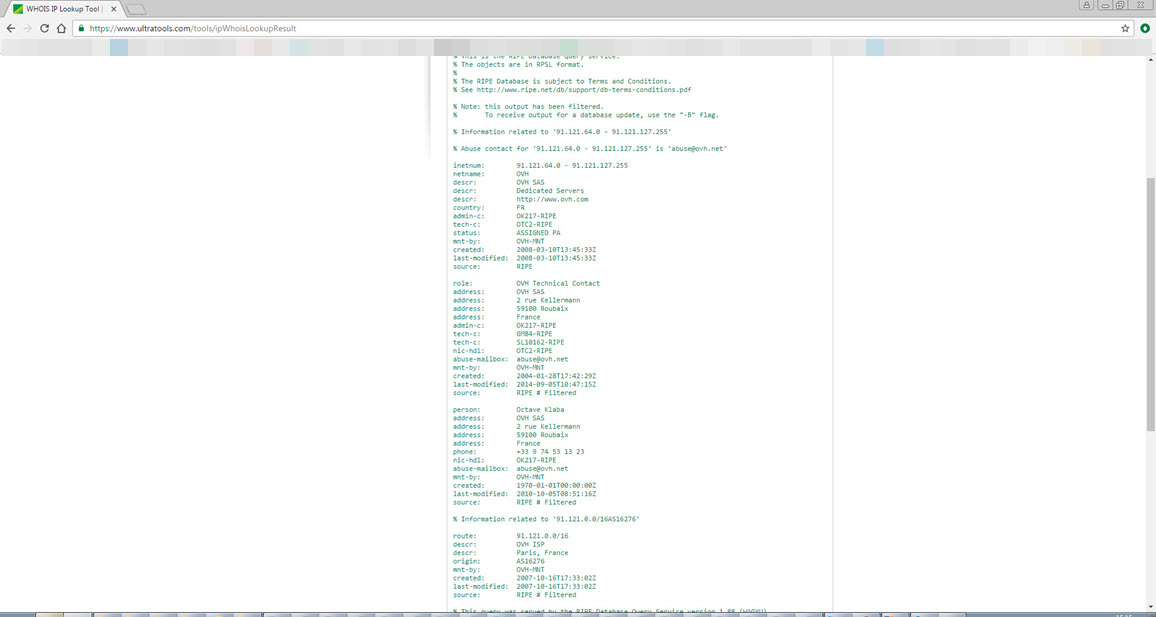Image resolution: width=1156 pixels, height=617 pixels.
Task: Click the person name Octave Klaba
Action: pyautogui.click(x=542, y=410)
